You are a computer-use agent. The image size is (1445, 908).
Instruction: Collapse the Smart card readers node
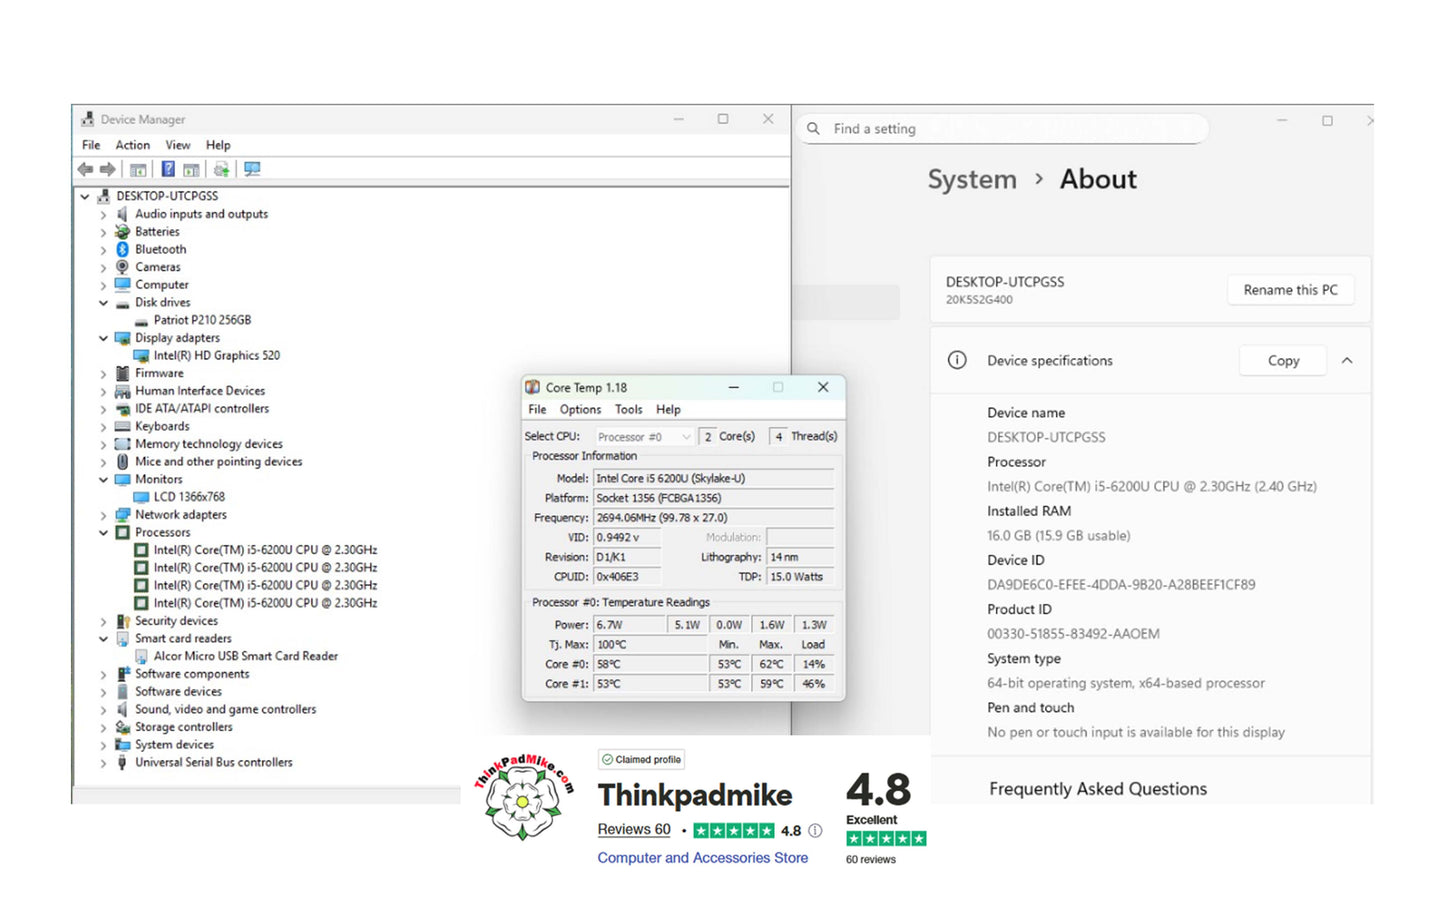[103, 638]
